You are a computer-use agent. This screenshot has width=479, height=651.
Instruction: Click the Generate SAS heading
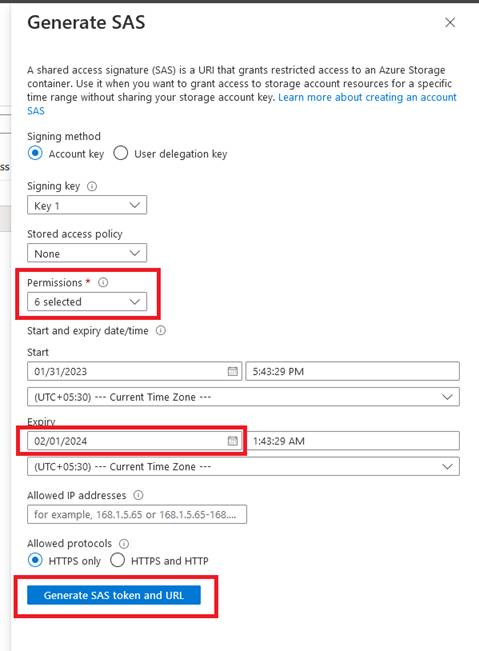[86, 22]
